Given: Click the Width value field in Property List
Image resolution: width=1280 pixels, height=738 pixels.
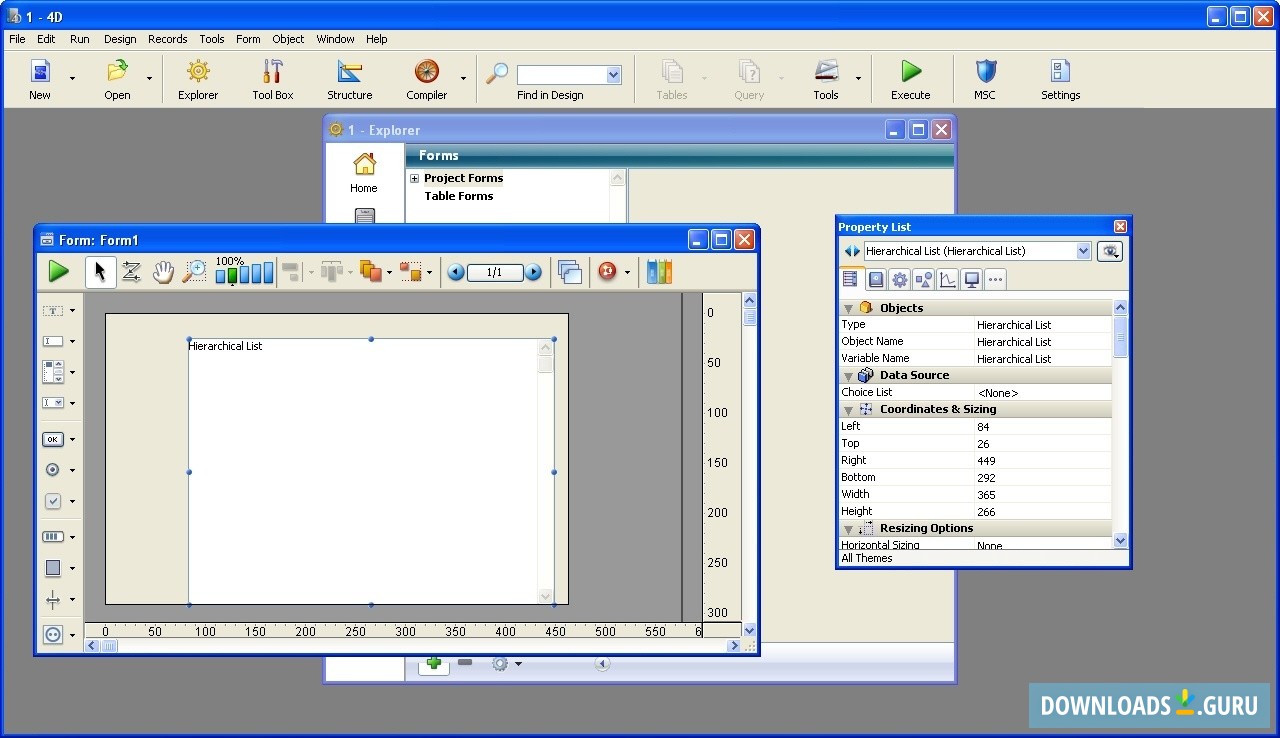Looking at the screenshot, I should [1042, 494].
